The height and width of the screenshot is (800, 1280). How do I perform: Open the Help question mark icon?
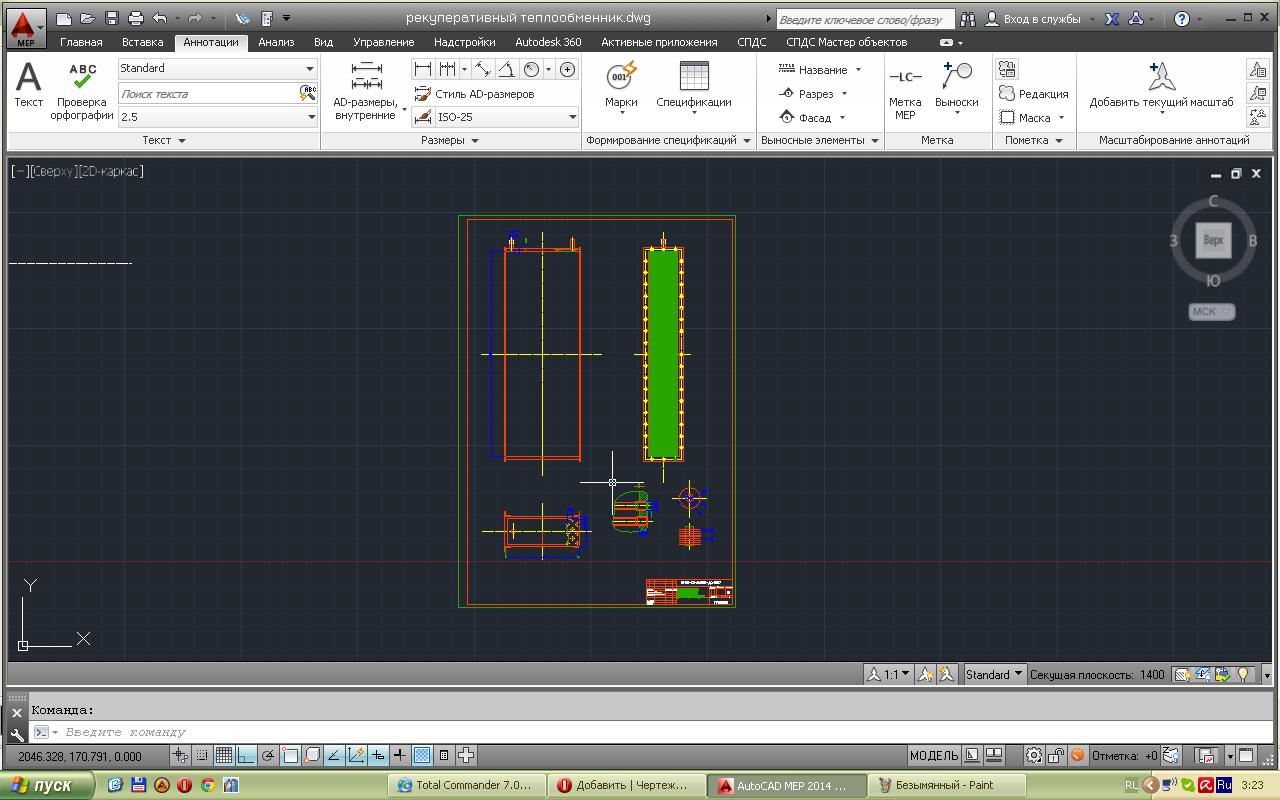tap(1182, 18)
